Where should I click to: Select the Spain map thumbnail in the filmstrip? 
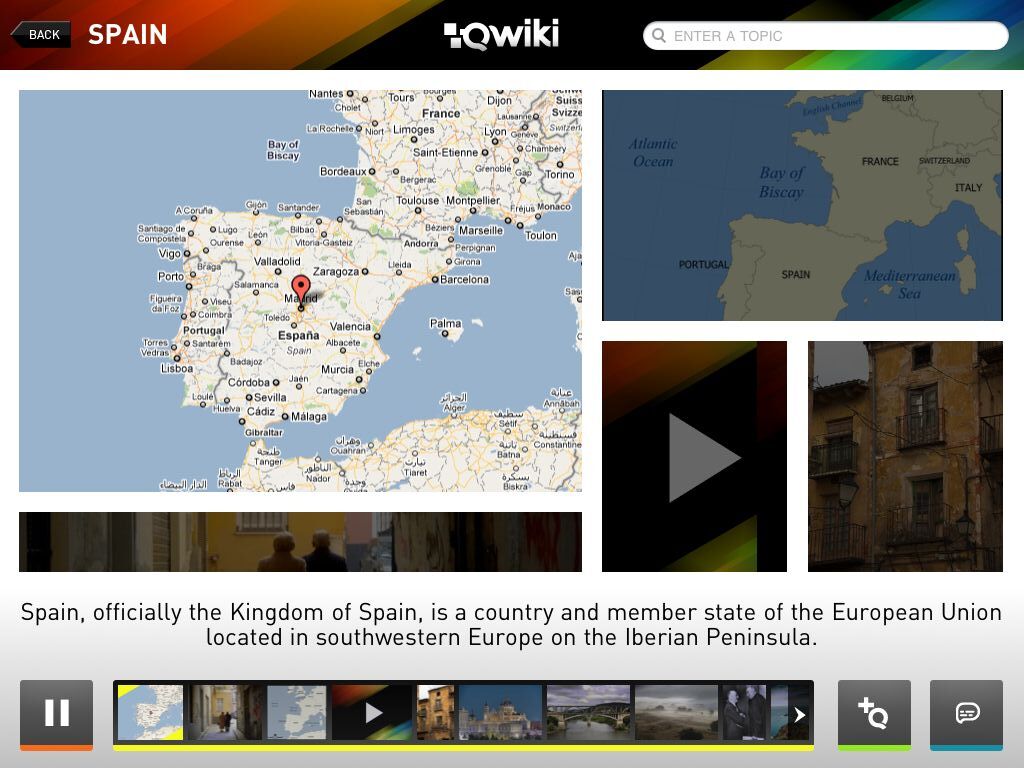(x=148, y=712)
